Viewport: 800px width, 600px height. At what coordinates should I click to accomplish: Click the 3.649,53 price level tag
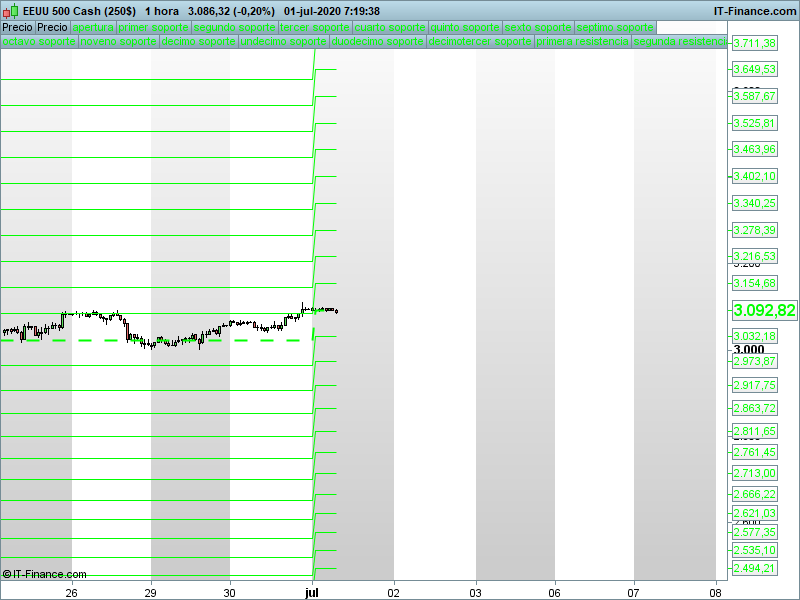755,69
